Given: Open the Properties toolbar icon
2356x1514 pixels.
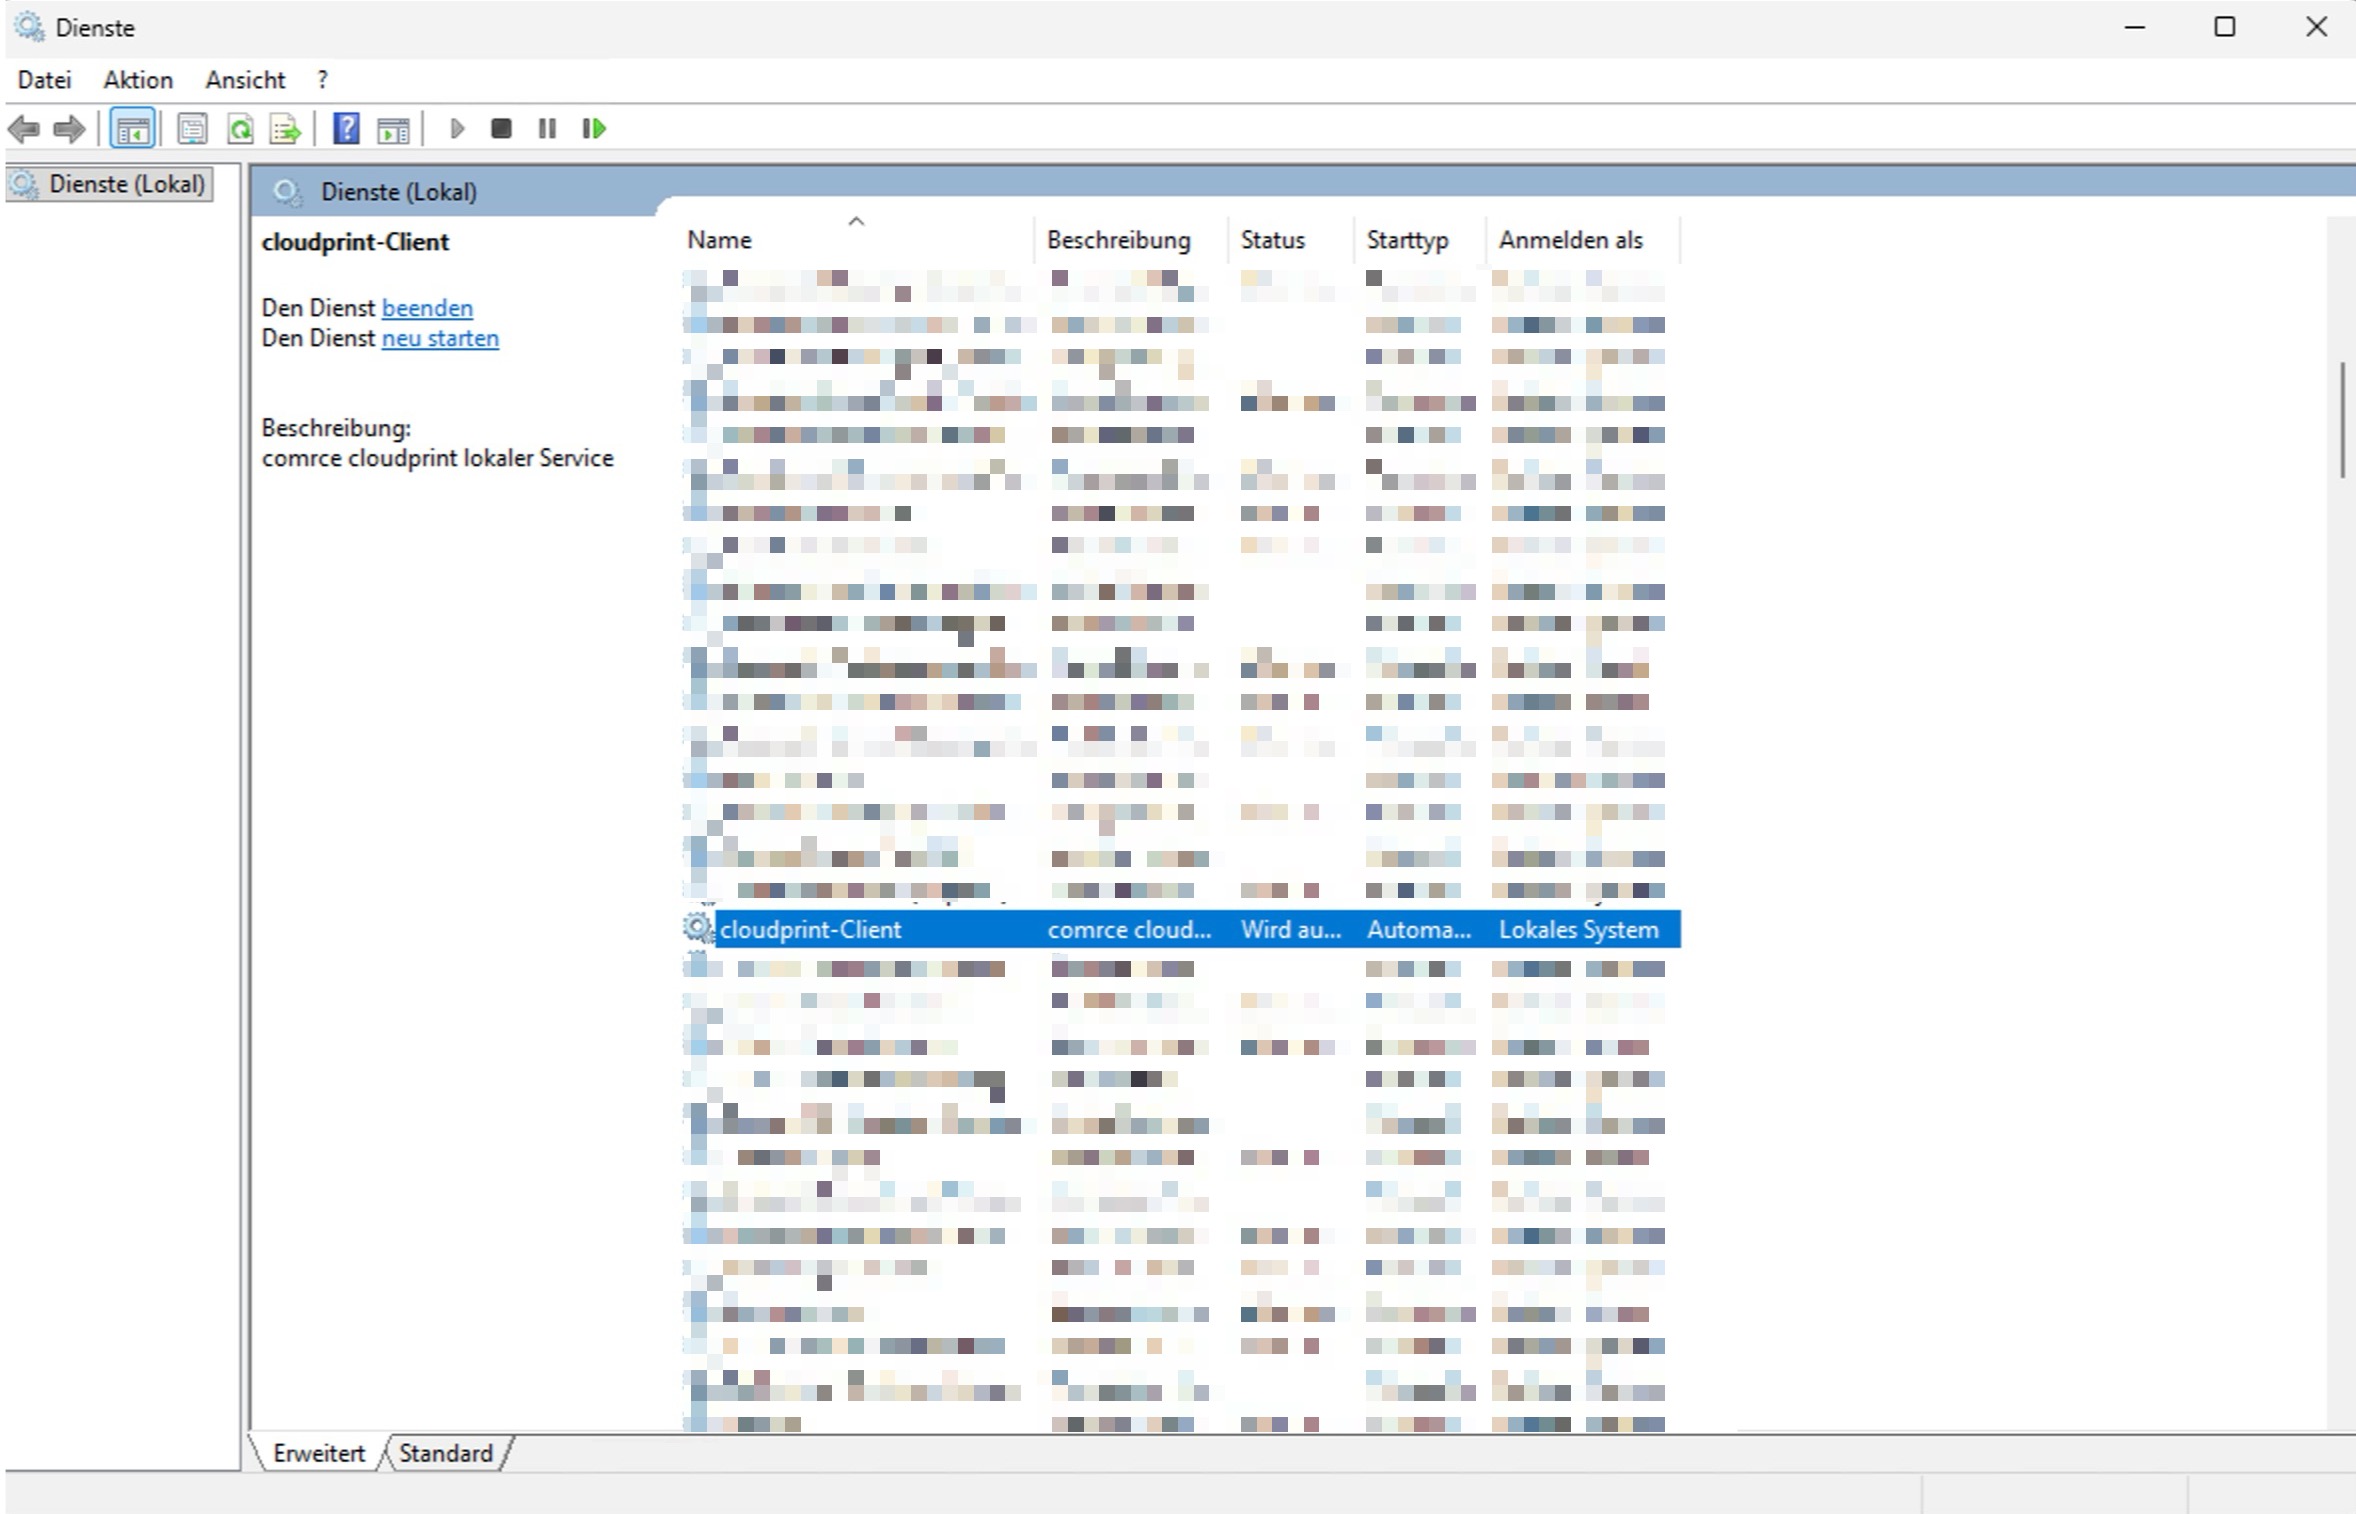Looking at the screenshot, I should coord(192,129).
